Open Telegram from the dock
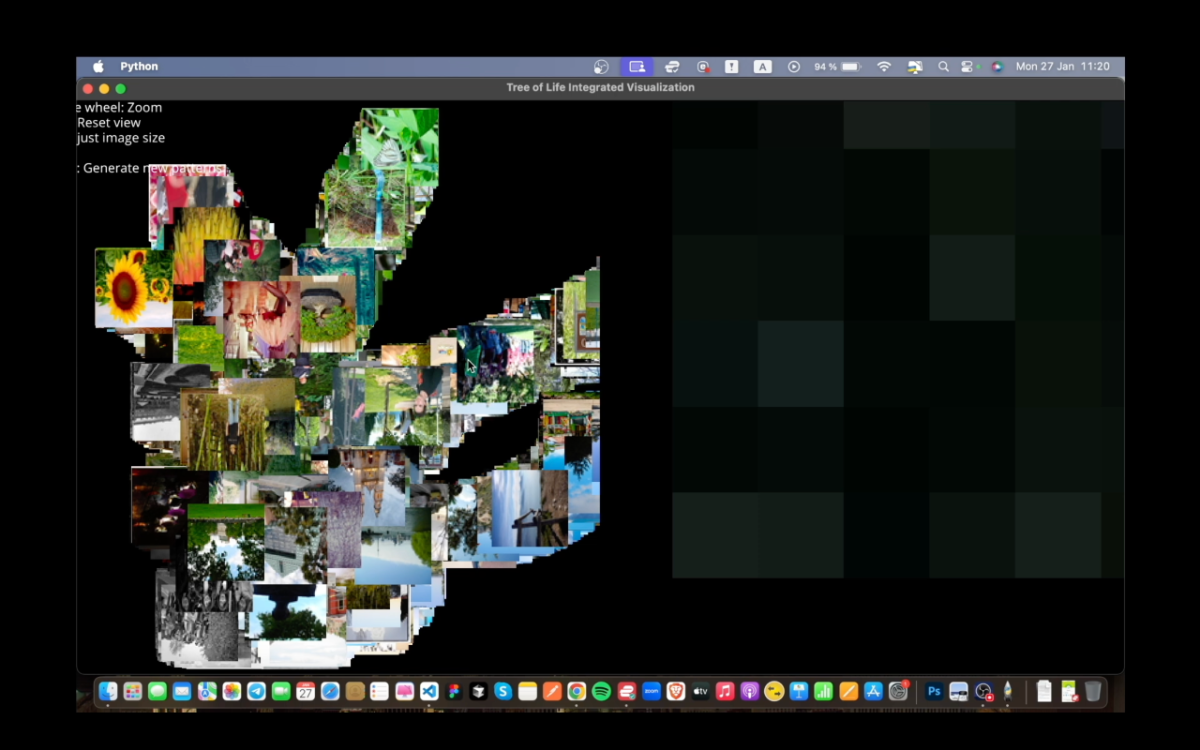This screenshot has height=750, width=1200. coord(256,691)
